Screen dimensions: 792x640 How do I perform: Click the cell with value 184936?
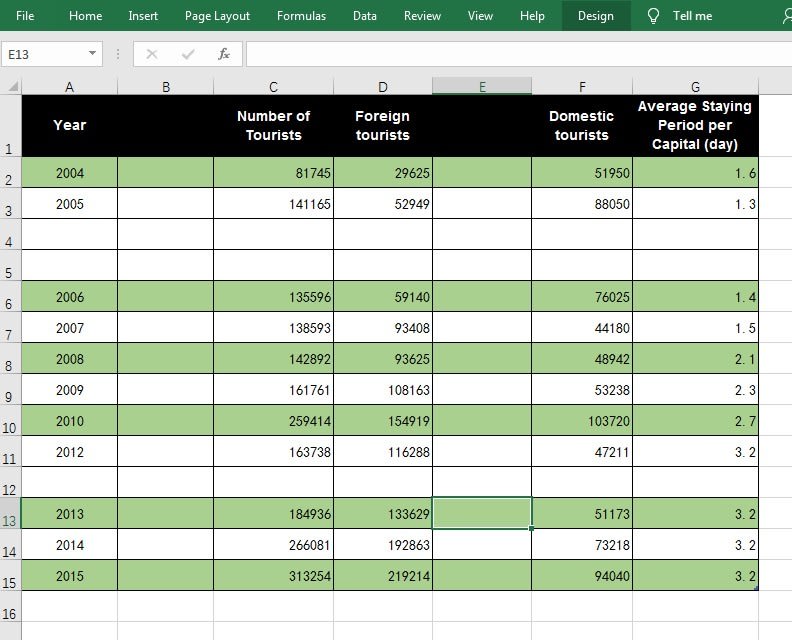[273, 513]
